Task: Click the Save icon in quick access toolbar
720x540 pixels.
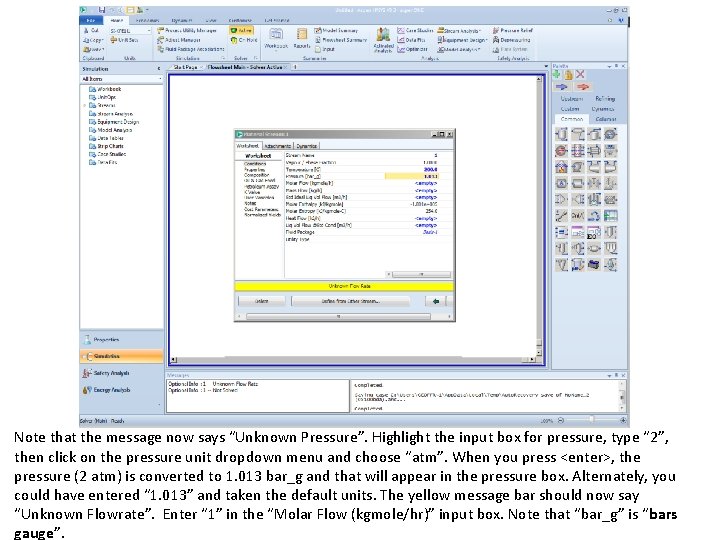Action: tap(102, 10)
